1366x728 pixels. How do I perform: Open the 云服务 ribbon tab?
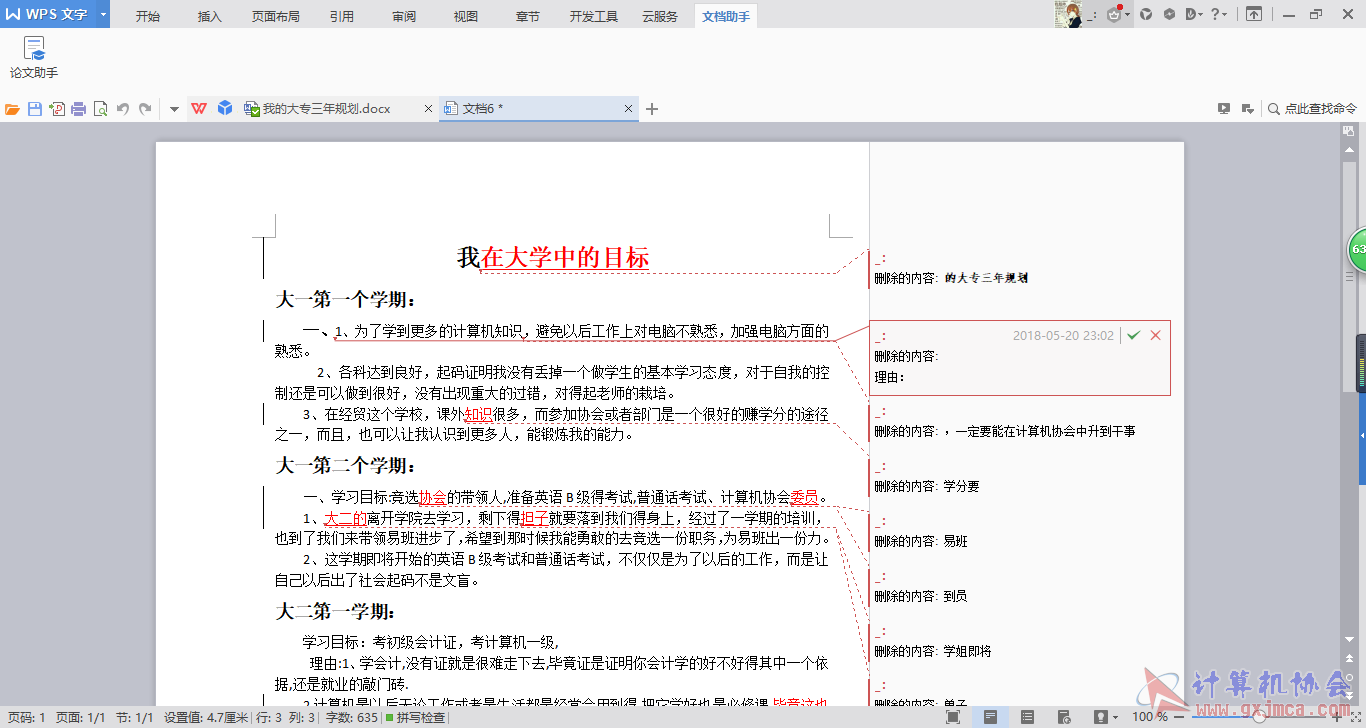660,16
